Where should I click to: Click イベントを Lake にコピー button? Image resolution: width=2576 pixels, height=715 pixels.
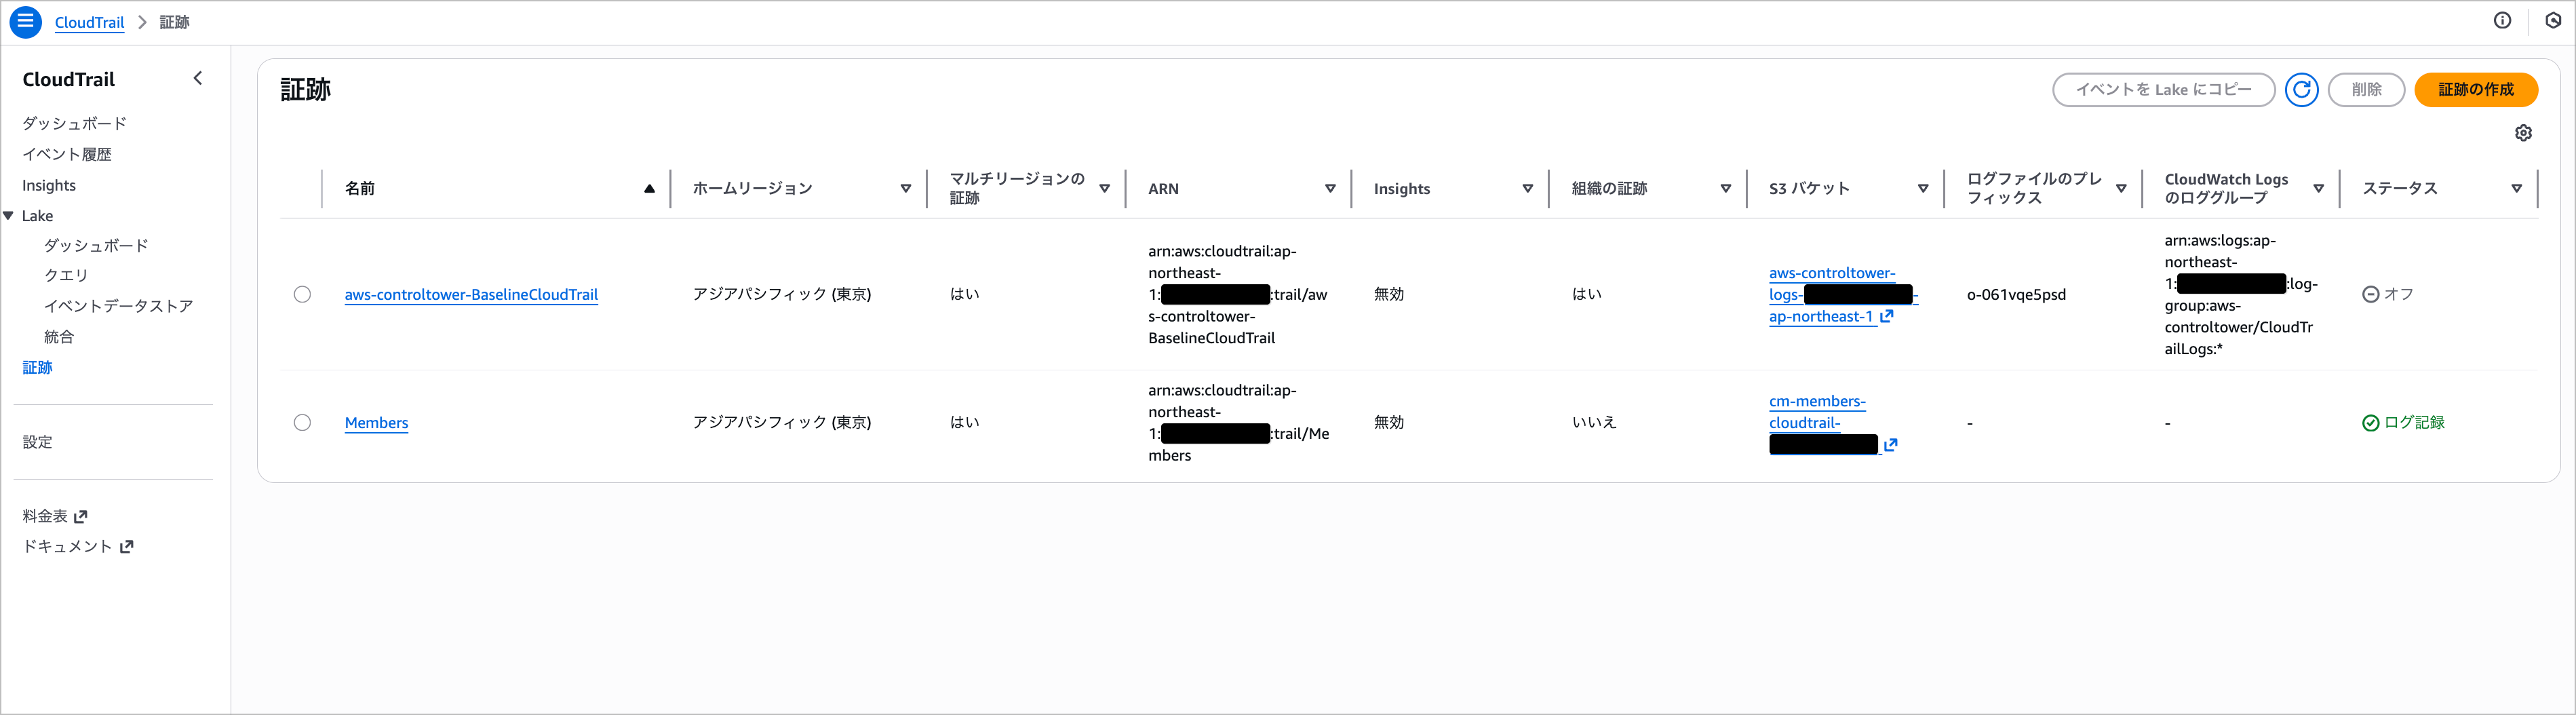2163,90
